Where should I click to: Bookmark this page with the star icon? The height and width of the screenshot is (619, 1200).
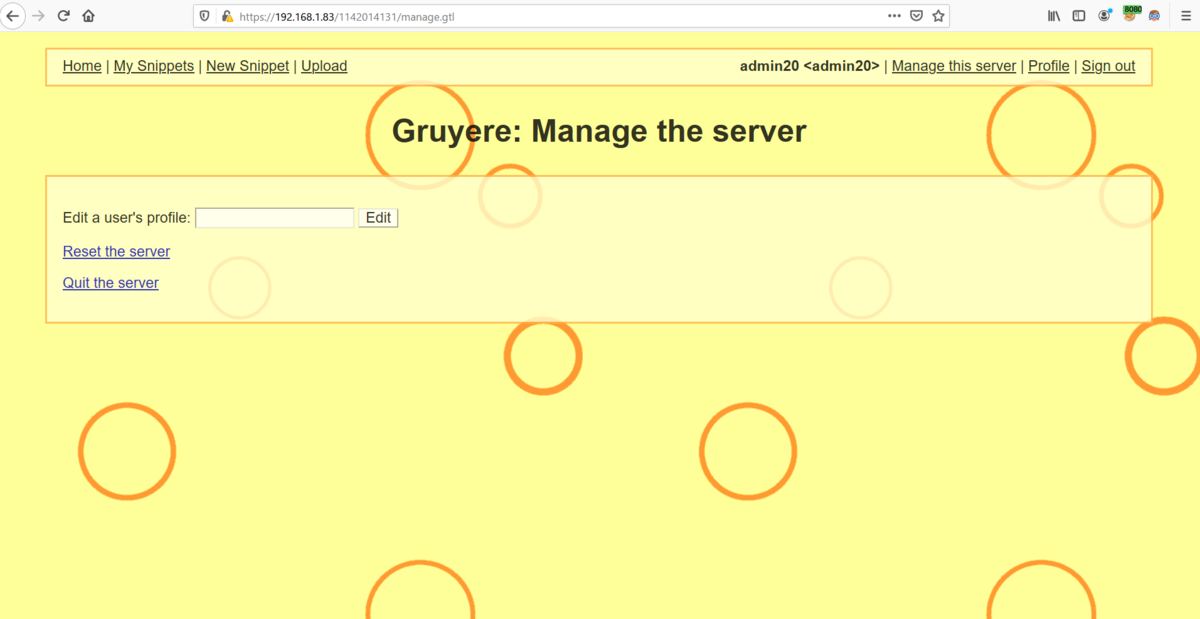pyautogui.click(x=938, y=16)
